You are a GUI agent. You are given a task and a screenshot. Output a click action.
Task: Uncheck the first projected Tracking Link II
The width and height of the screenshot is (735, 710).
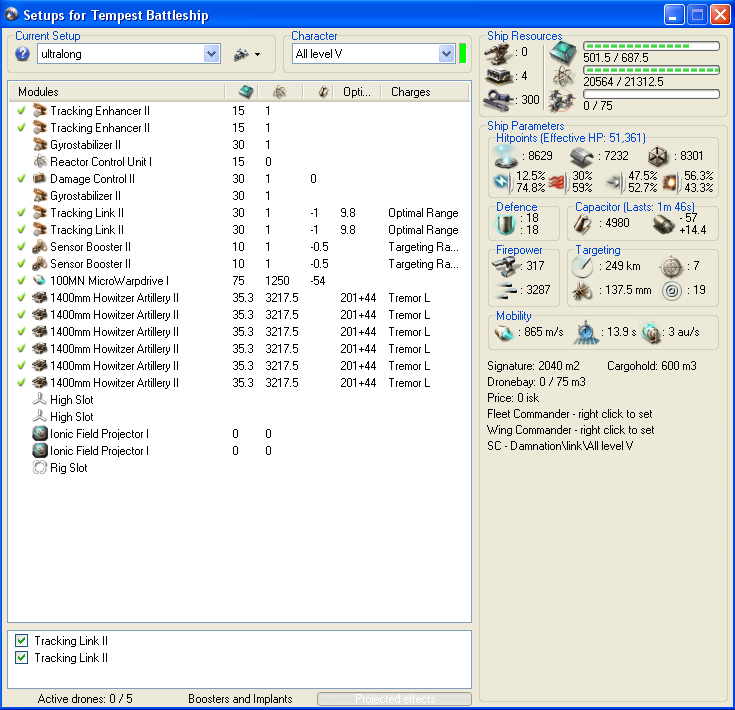click(x=22, y=641)
